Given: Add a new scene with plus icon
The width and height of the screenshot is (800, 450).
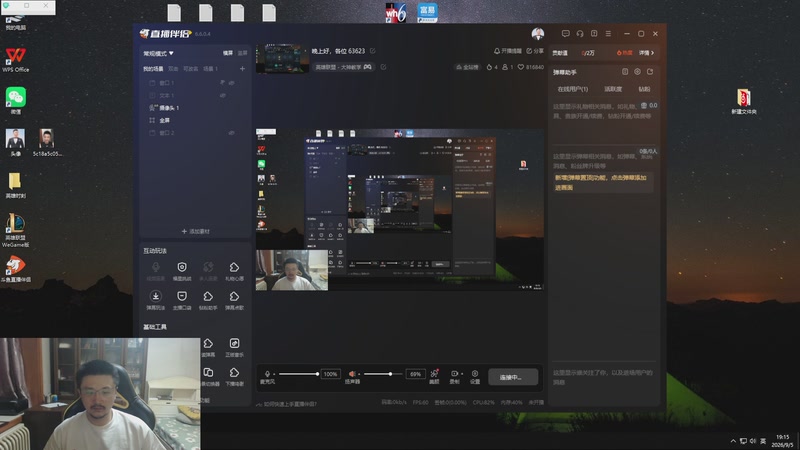Looking at the screenshot, I should [242, 68].
